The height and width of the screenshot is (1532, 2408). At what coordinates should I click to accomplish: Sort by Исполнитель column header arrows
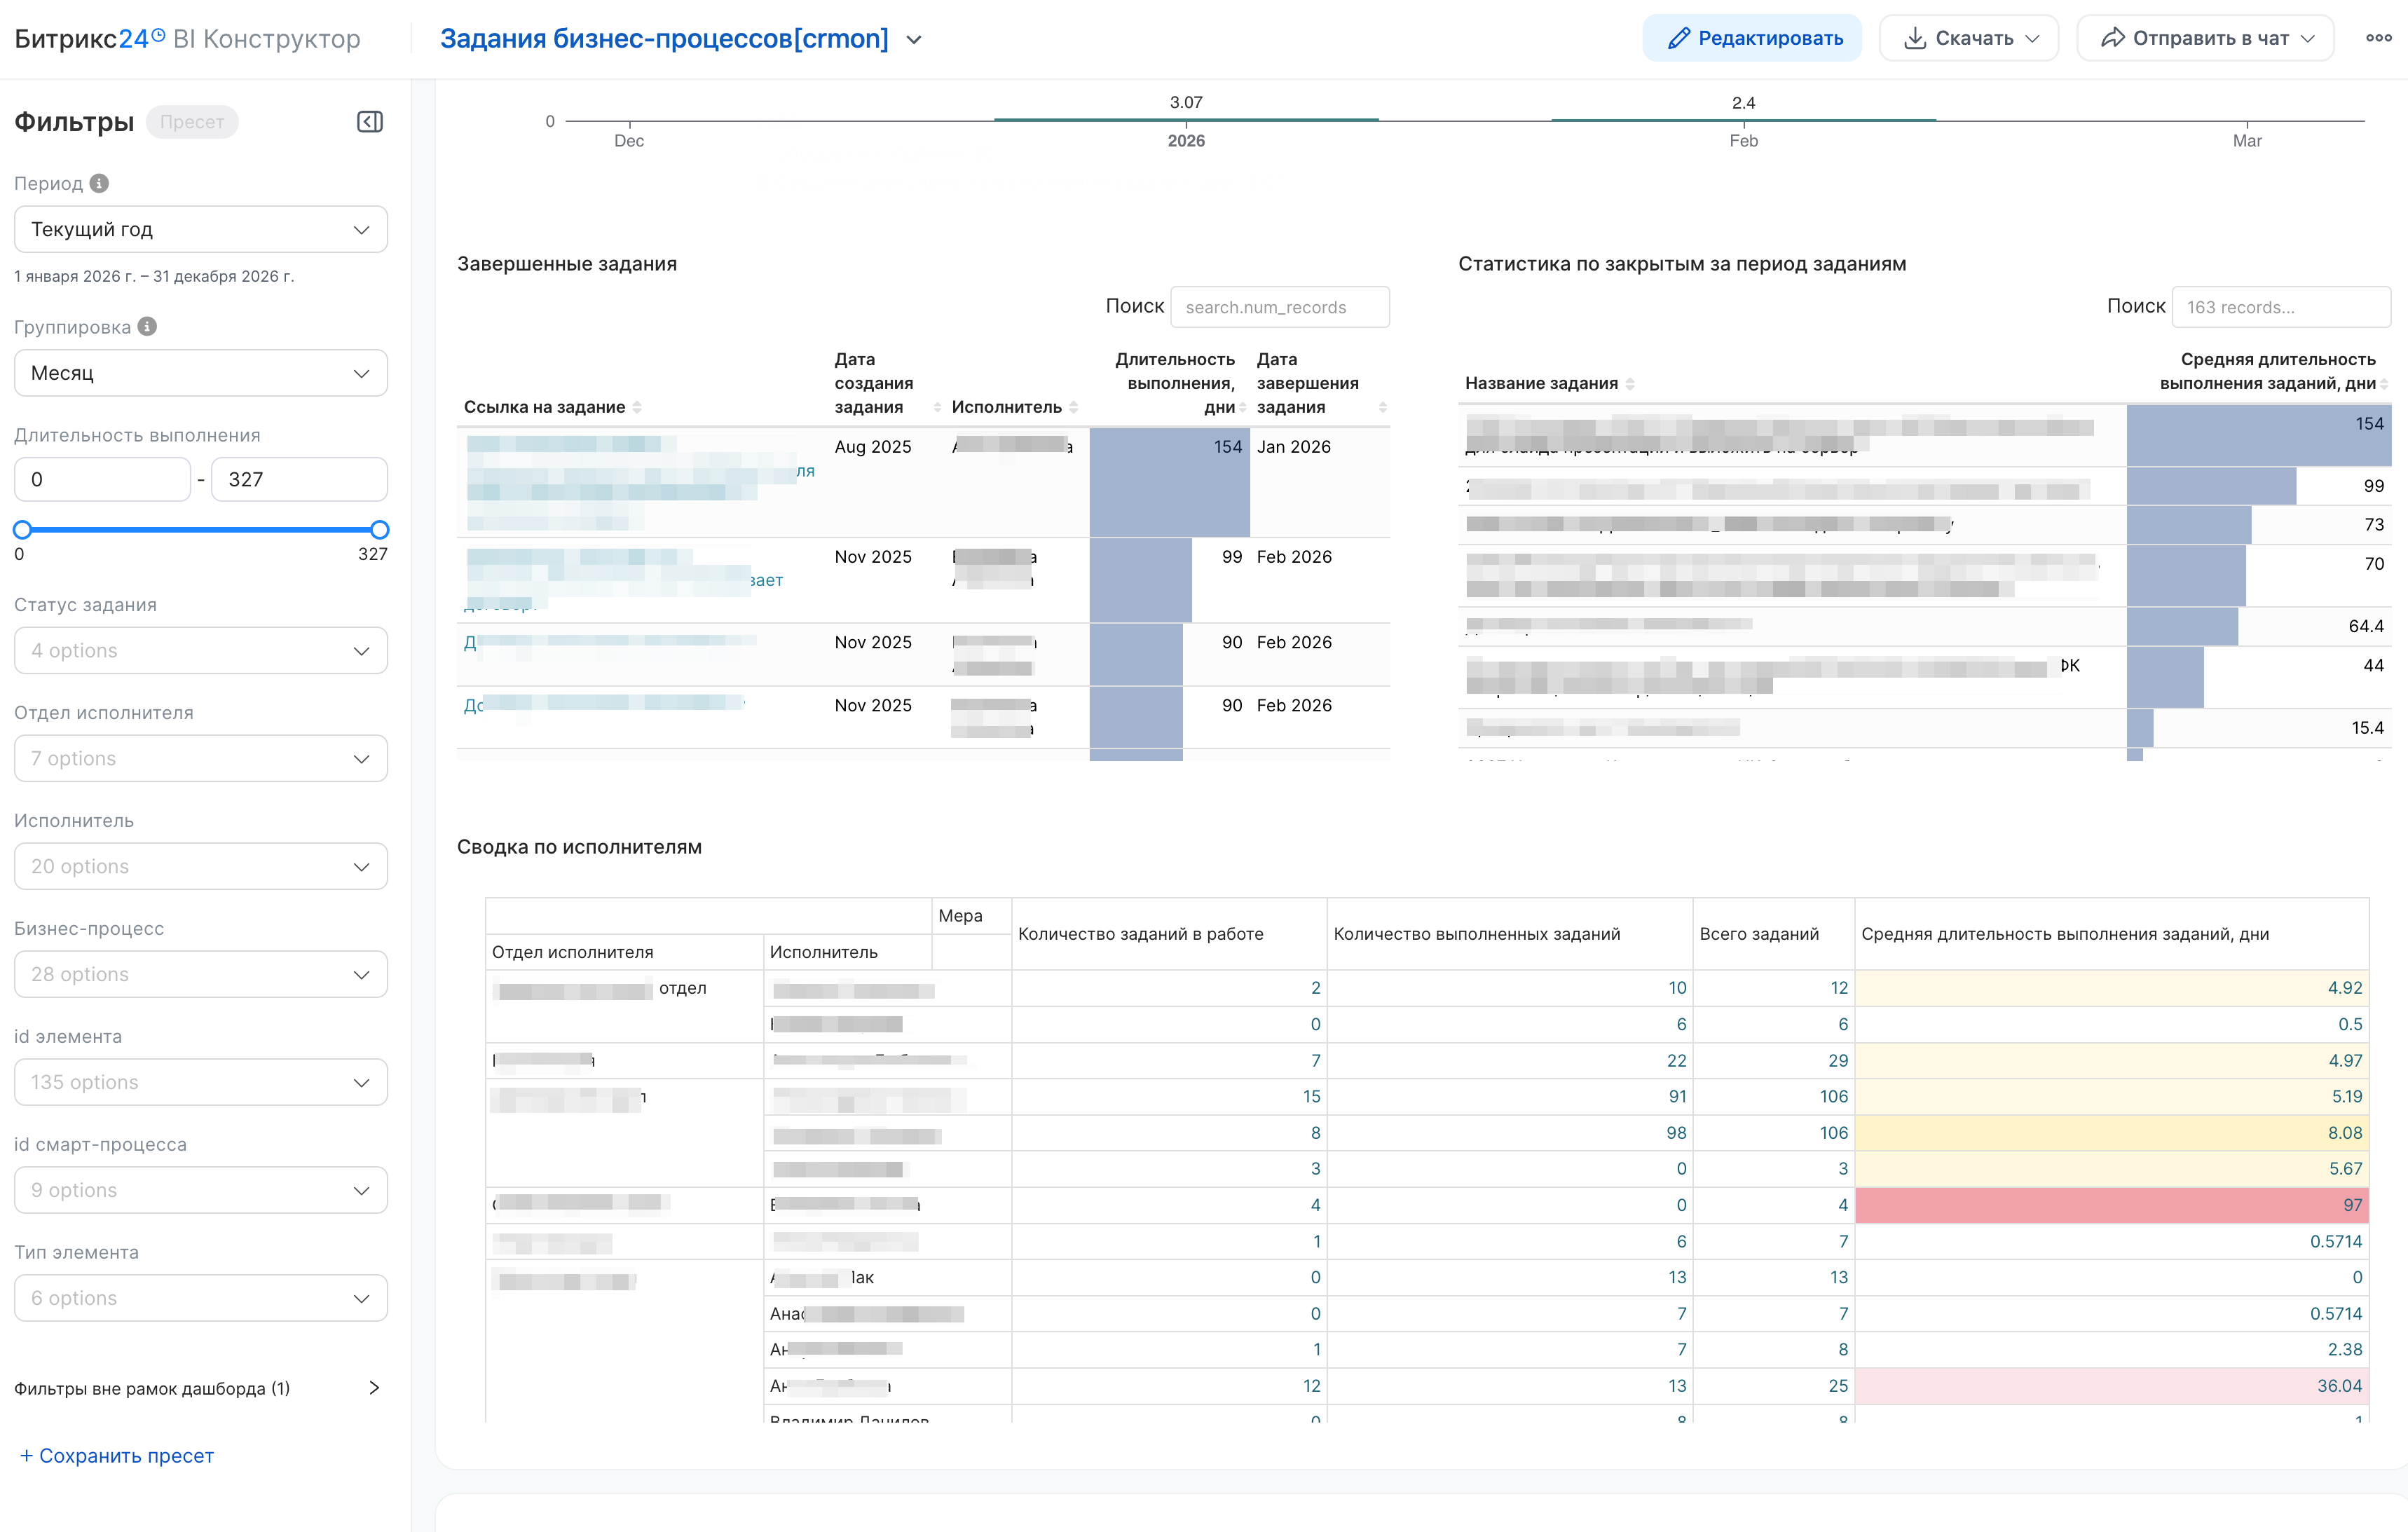(1073, 407)
